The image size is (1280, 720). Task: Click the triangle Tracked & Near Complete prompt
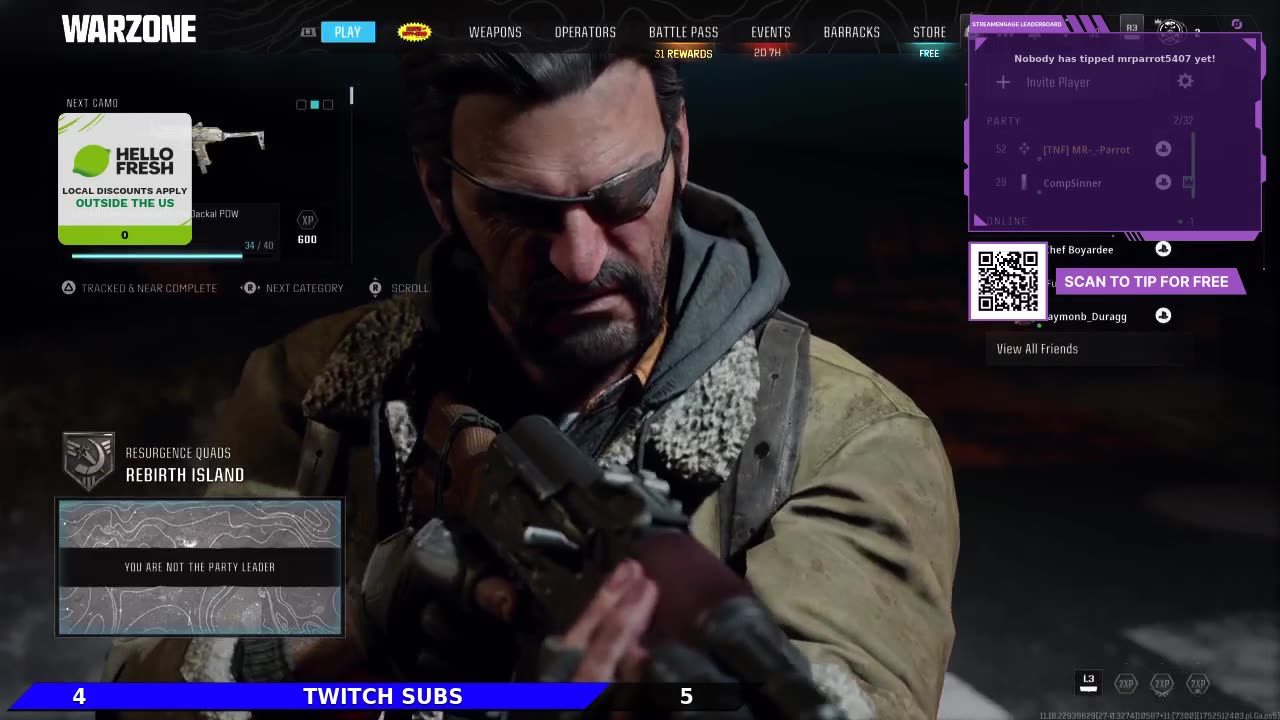[x=139, y=288]
